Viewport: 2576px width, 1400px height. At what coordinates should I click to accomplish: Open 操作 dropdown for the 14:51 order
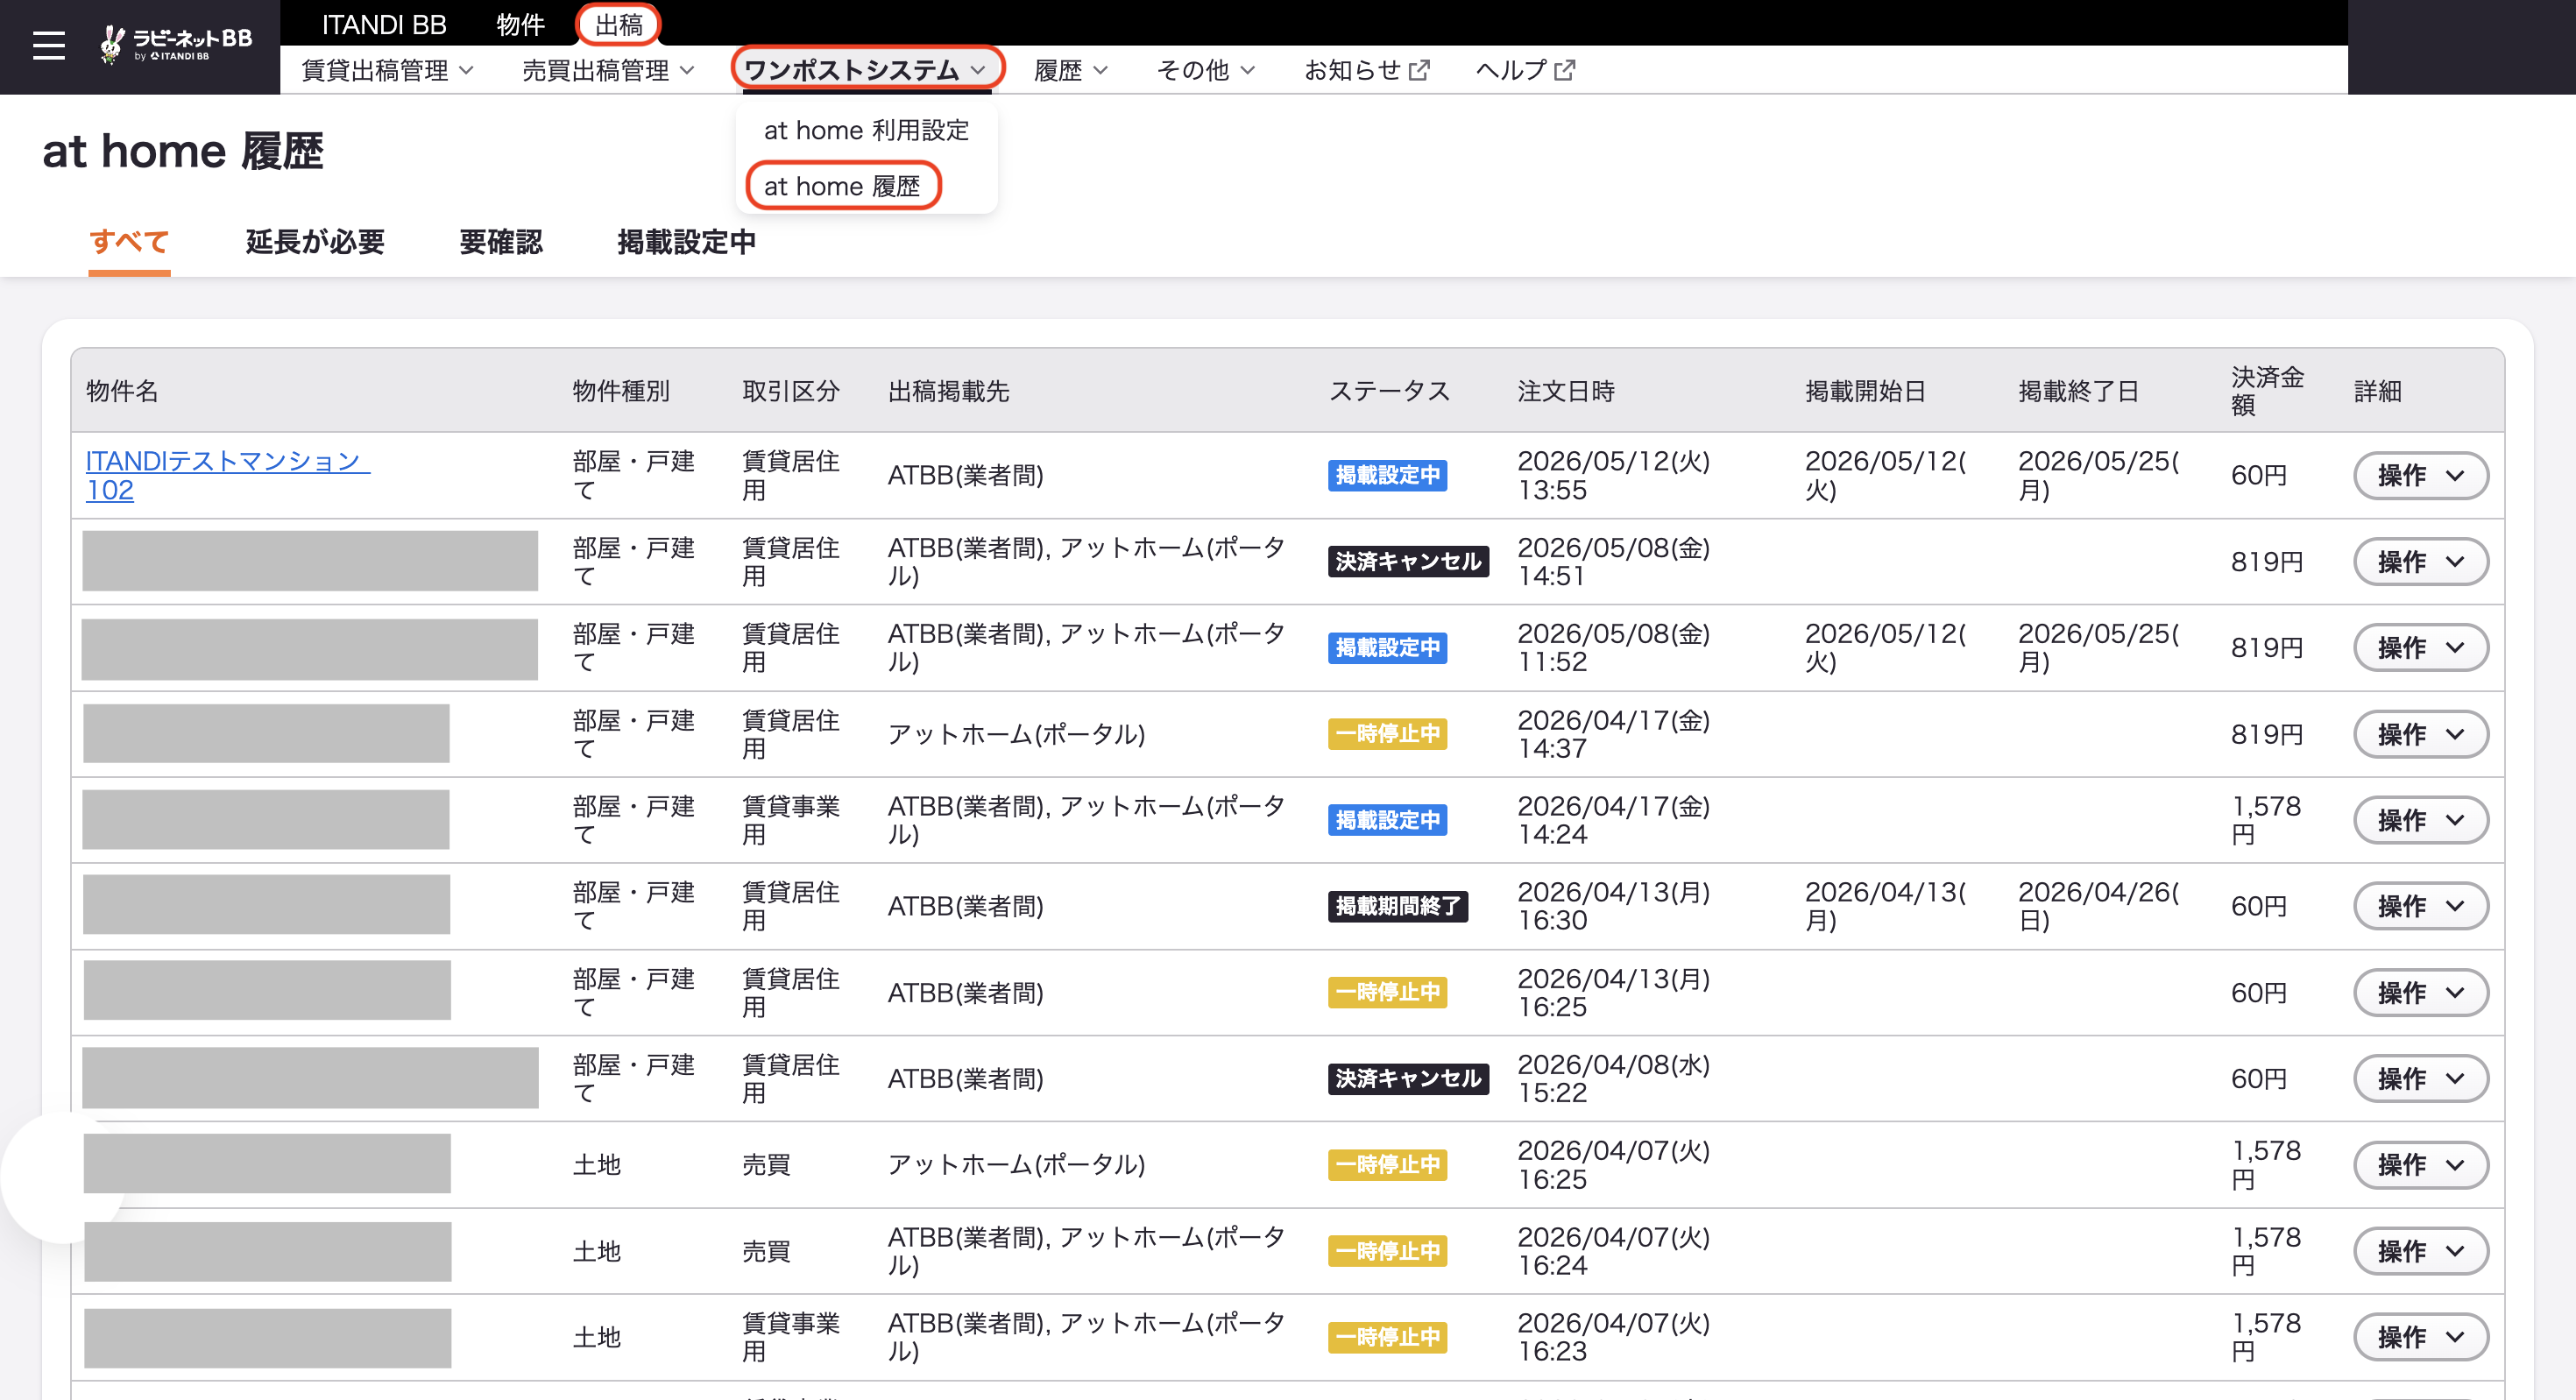pyautogui.click(x=2420, y=561)
